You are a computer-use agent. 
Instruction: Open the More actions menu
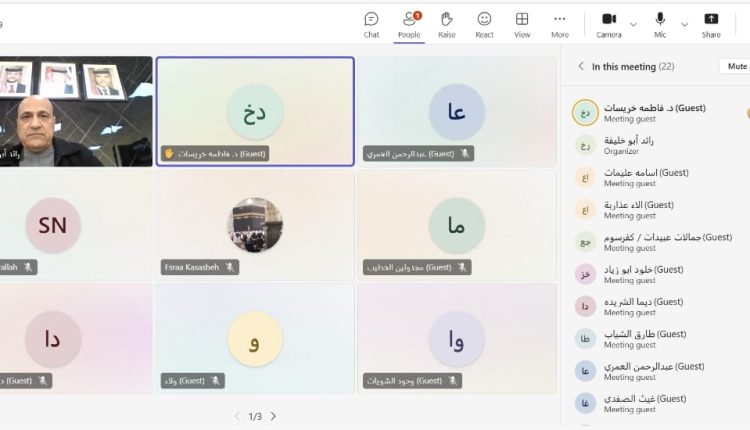point(560,24)
